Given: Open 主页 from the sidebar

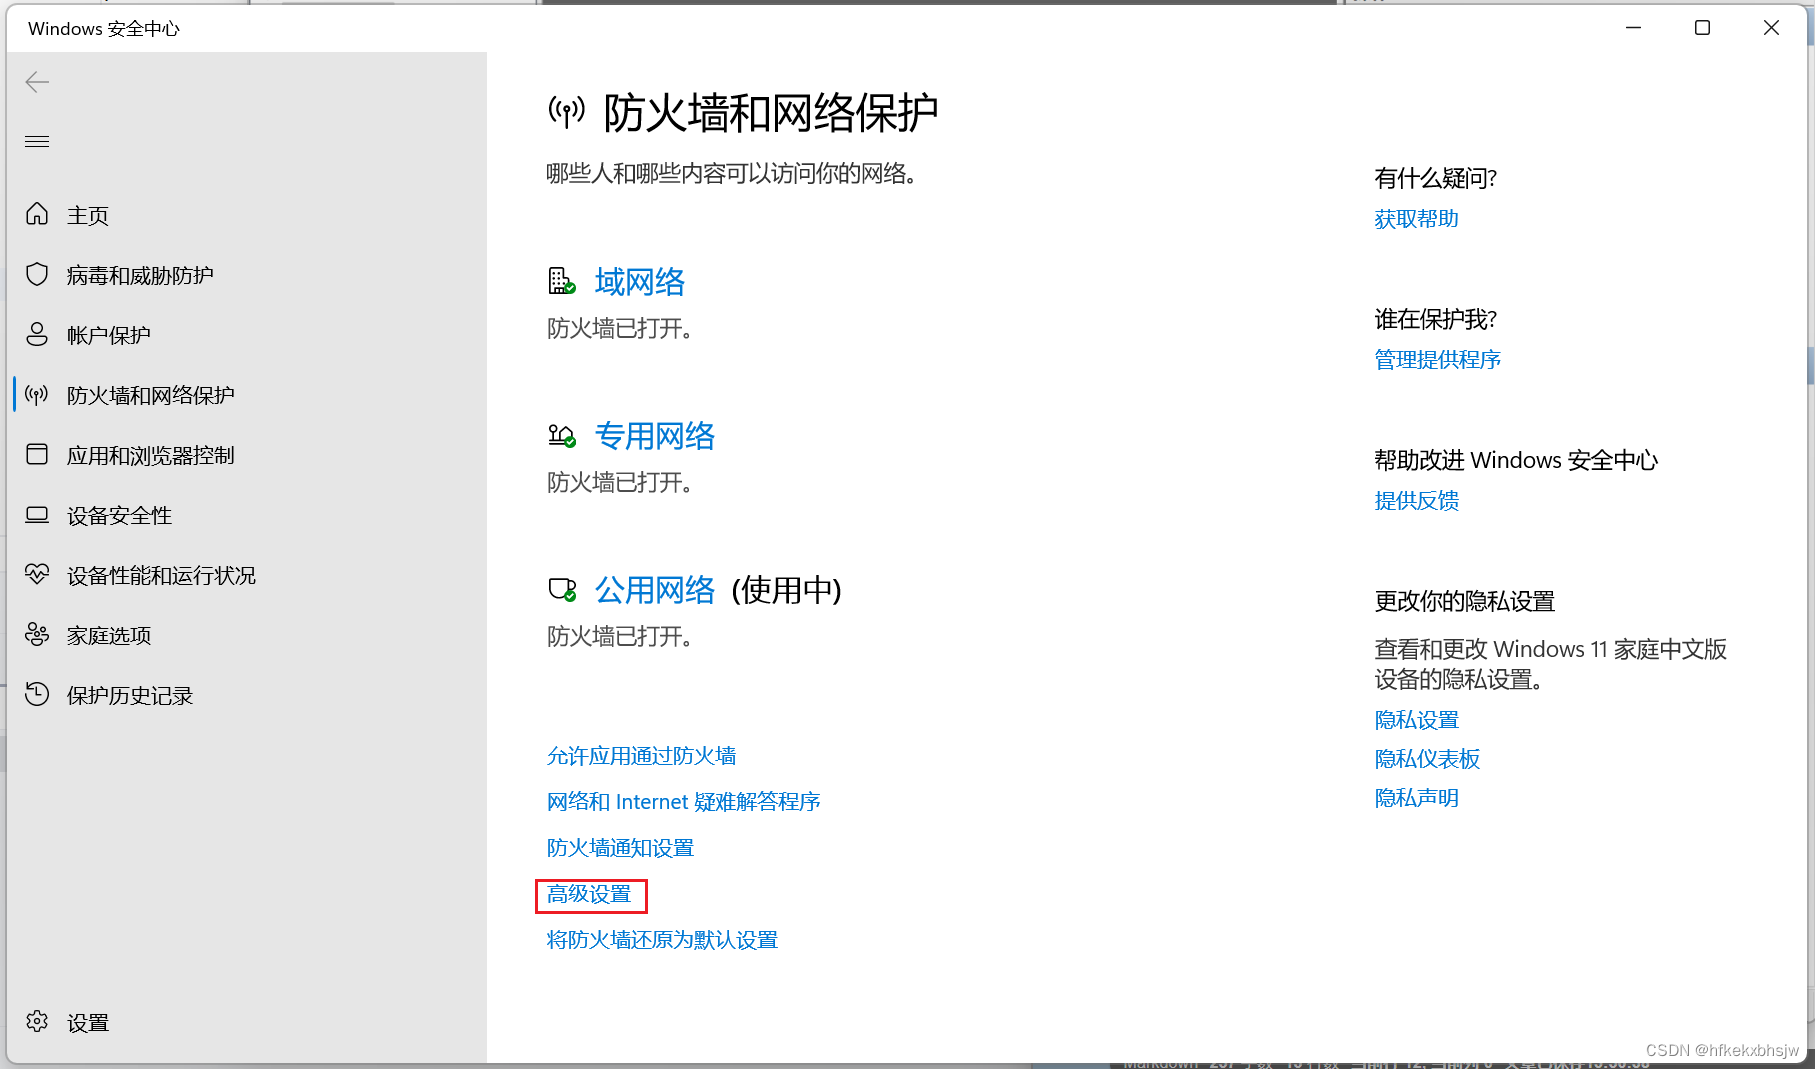Looking at the screenshot, I should click(x=87, y=214).
